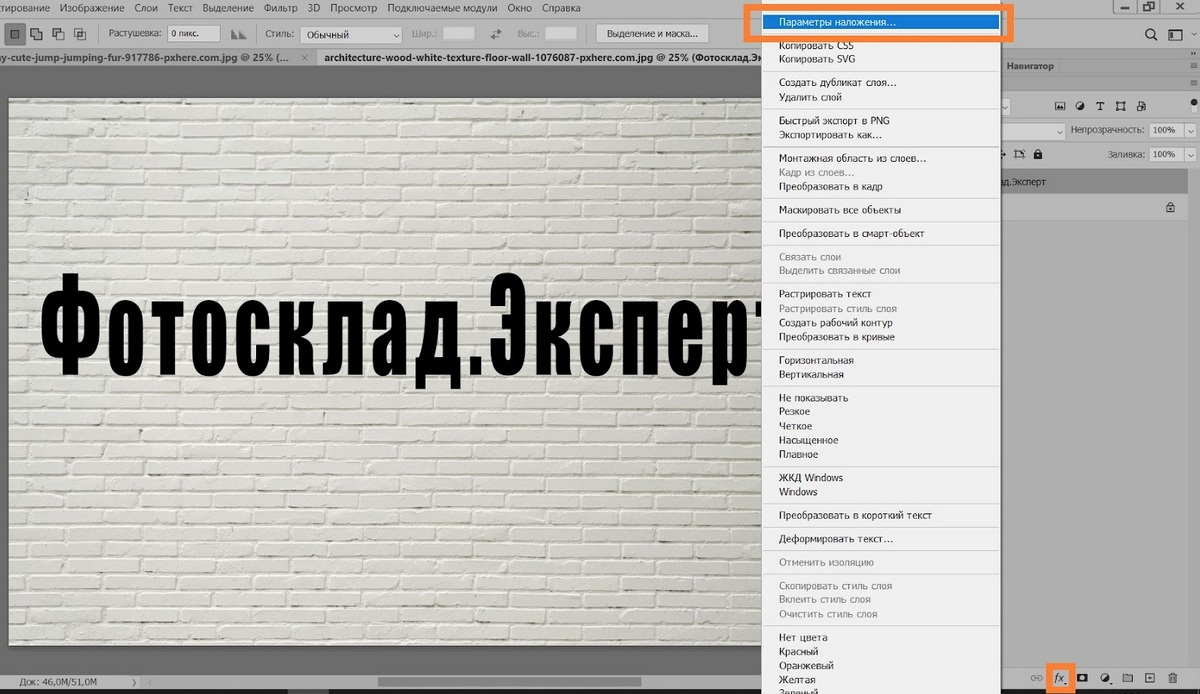Viewport: 1200px width, 694px height.
Task: Switch to the Навигатор panel tab
Action: point(1030,66)
